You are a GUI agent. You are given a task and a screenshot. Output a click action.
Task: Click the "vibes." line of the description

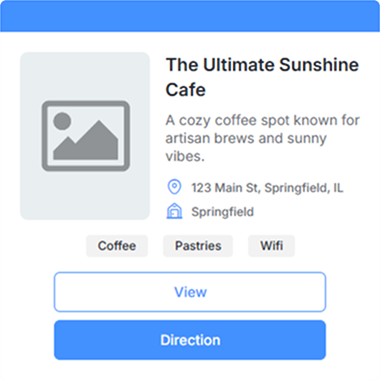(x=185, y=156)
